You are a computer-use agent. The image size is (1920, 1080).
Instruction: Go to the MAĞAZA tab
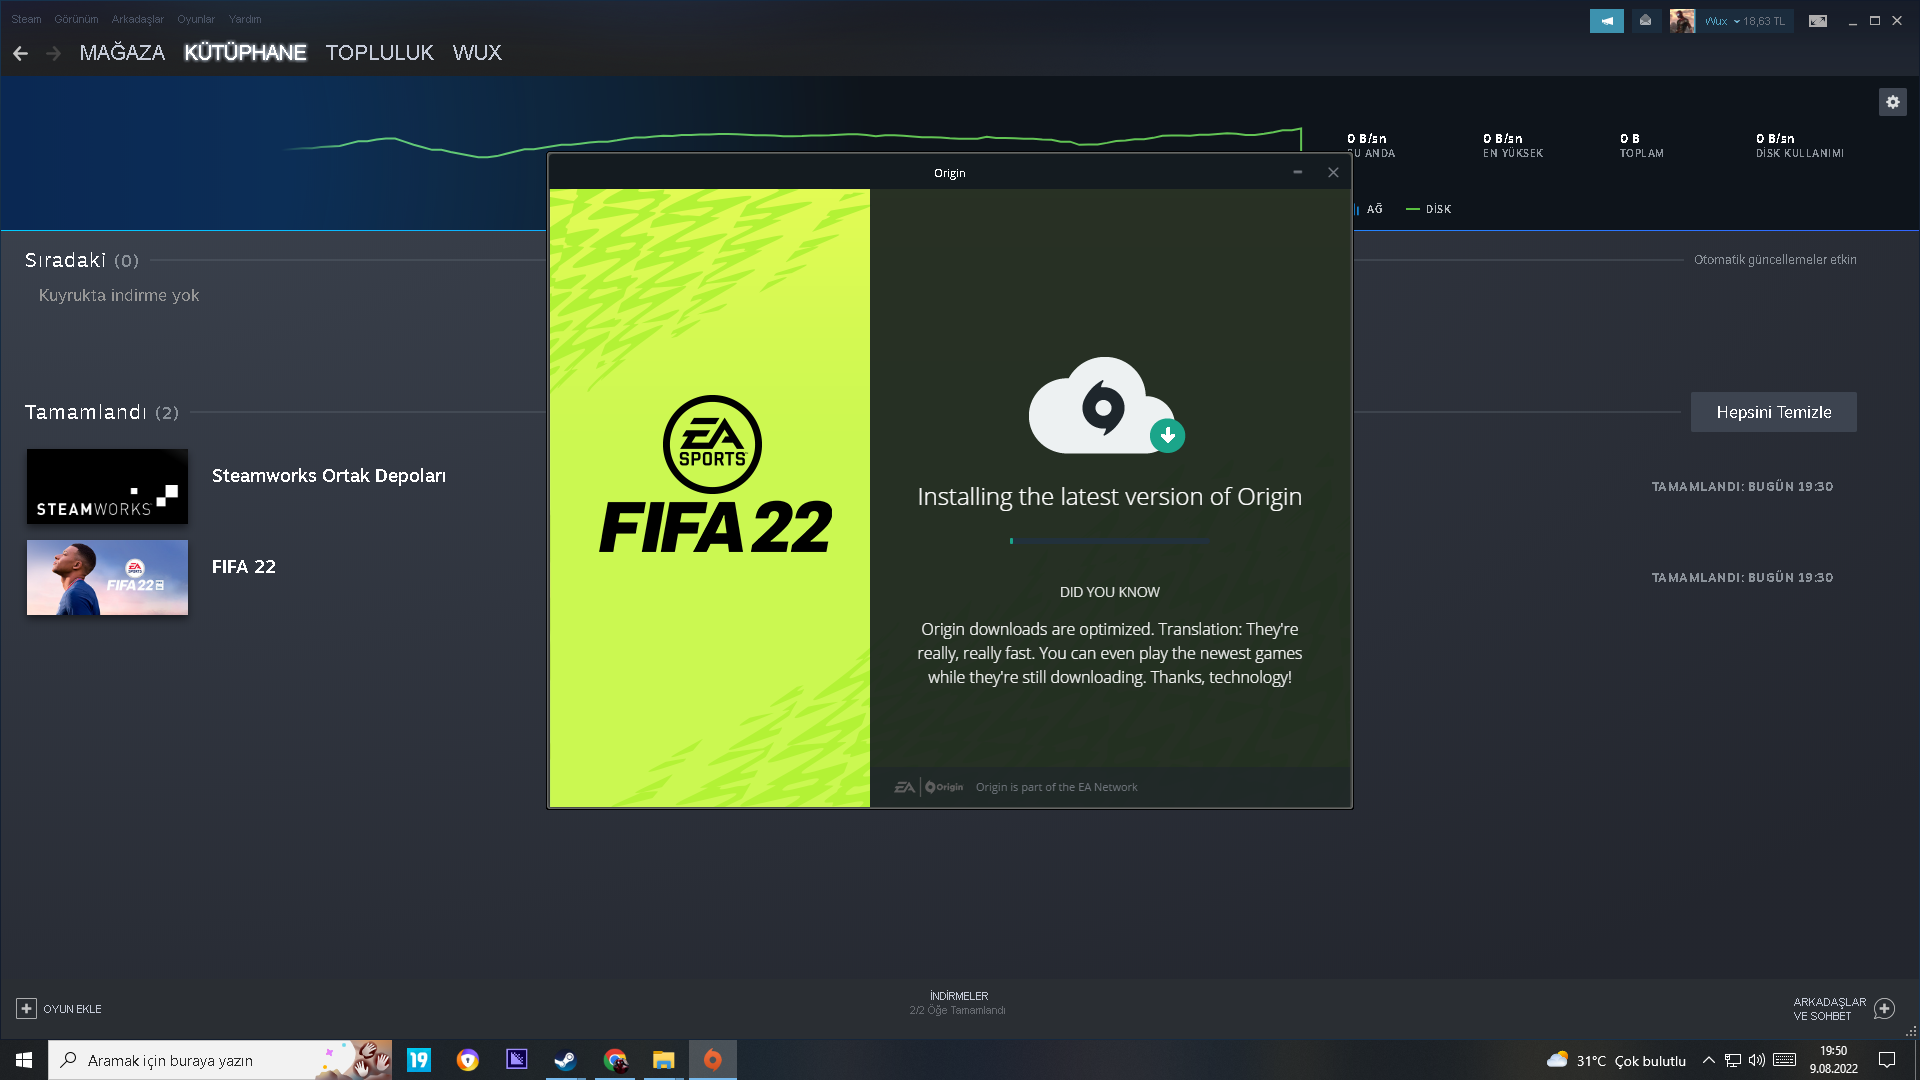122,53
